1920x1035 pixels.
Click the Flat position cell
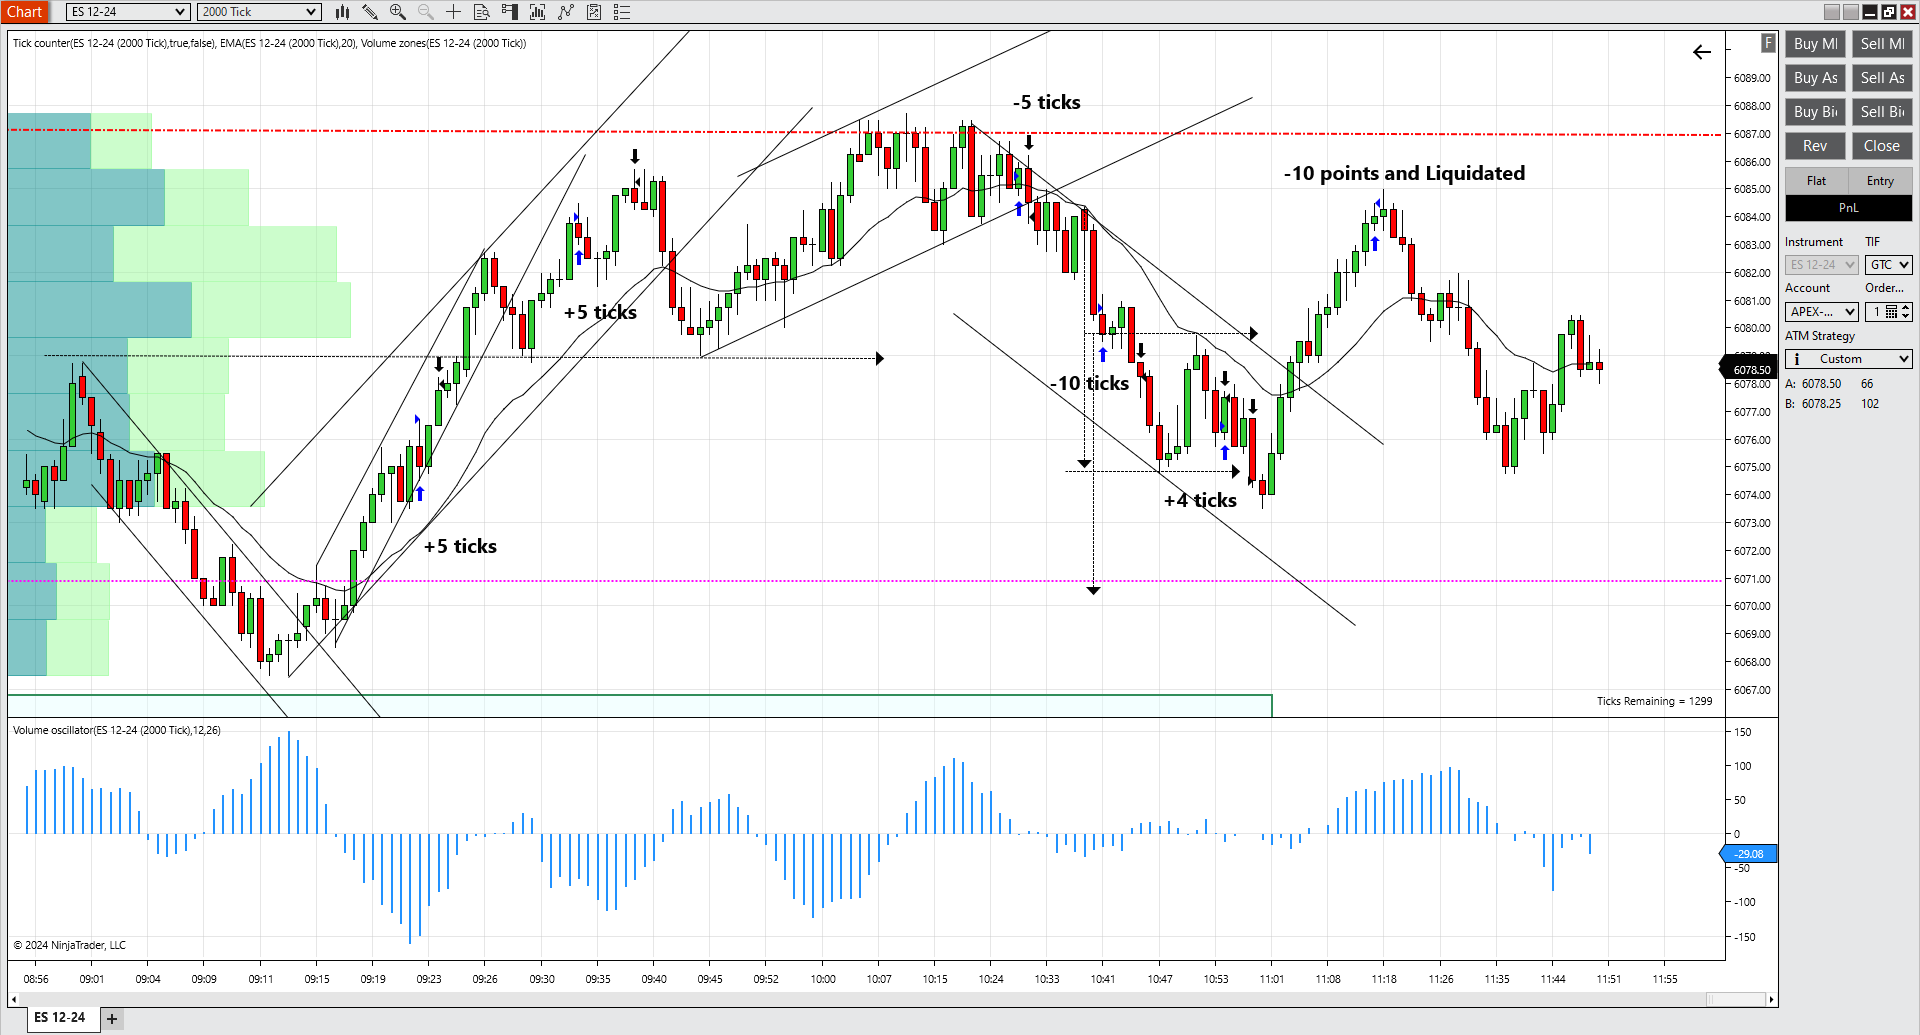pos(1816,181)
